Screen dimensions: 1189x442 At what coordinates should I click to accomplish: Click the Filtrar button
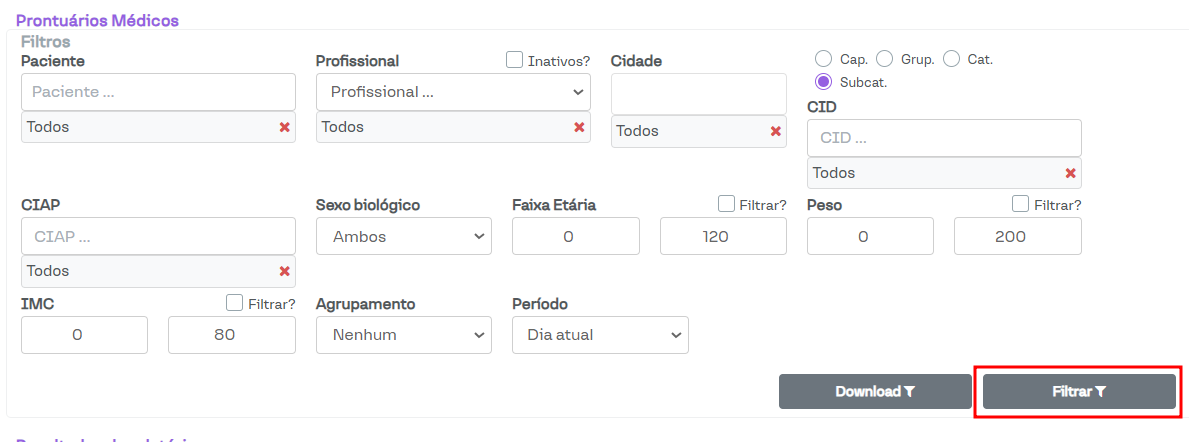click(x=1079, y=392)
